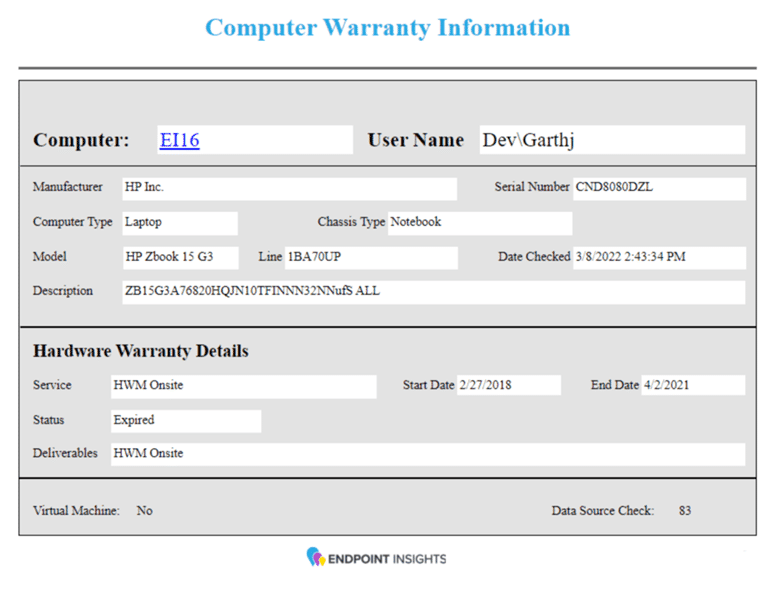Click the Virtual Machine value No
The image size is (780, 589).
(145, 511)
